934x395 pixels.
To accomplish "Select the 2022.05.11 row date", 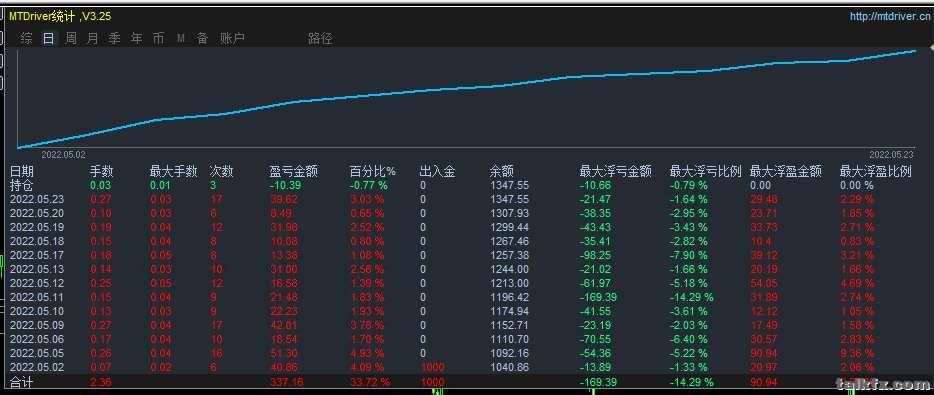I will pos(37,297).
